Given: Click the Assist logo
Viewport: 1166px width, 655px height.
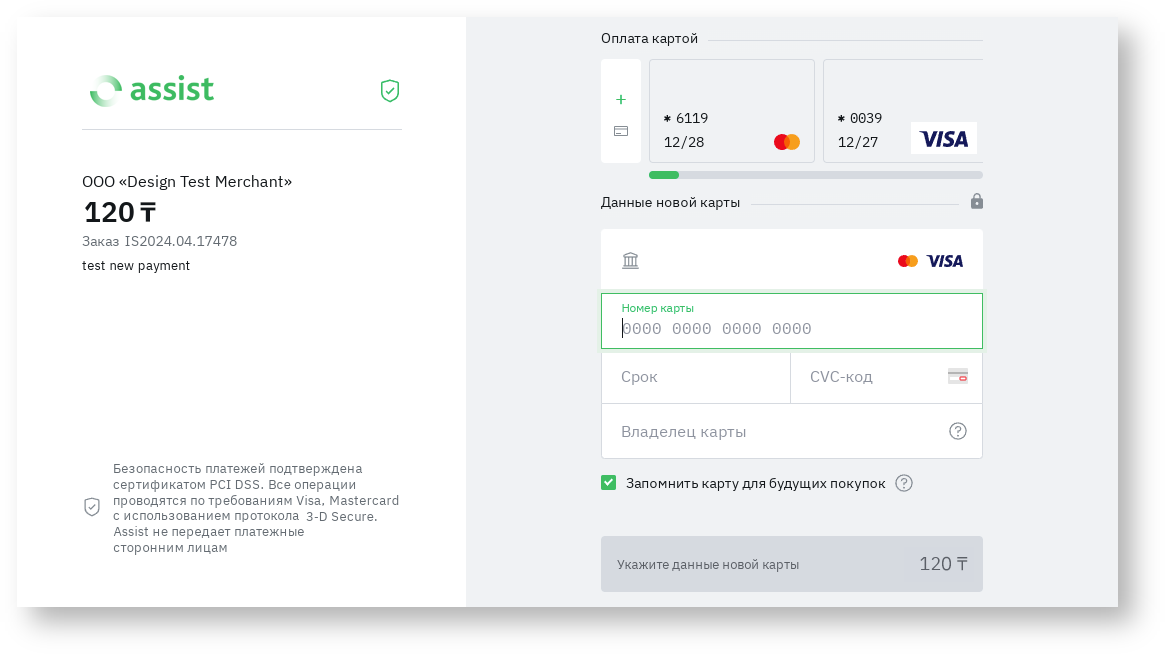Looking at the screenshot, I should tap(152, 90).
